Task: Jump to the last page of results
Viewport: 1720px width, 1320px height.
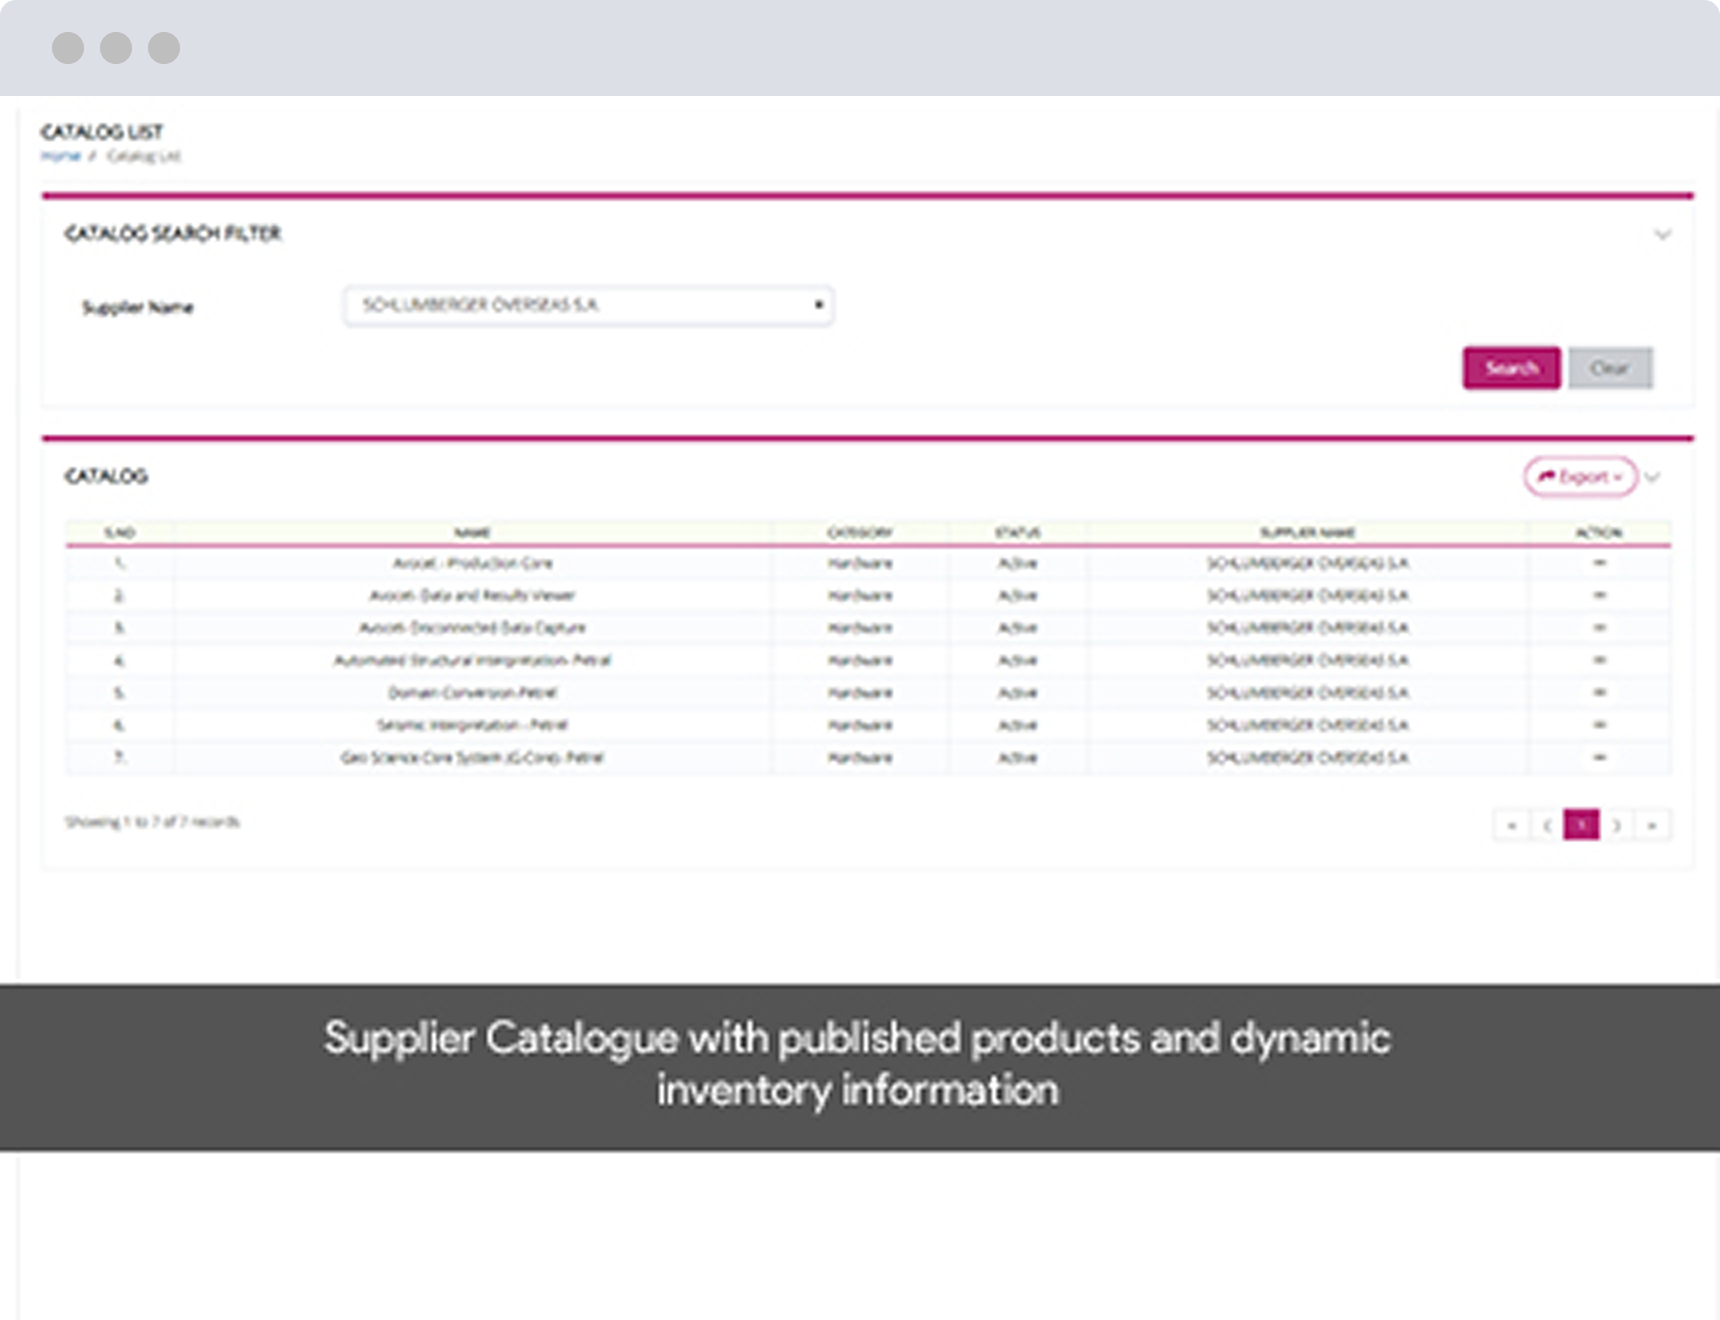Action: pos(1652,825)
